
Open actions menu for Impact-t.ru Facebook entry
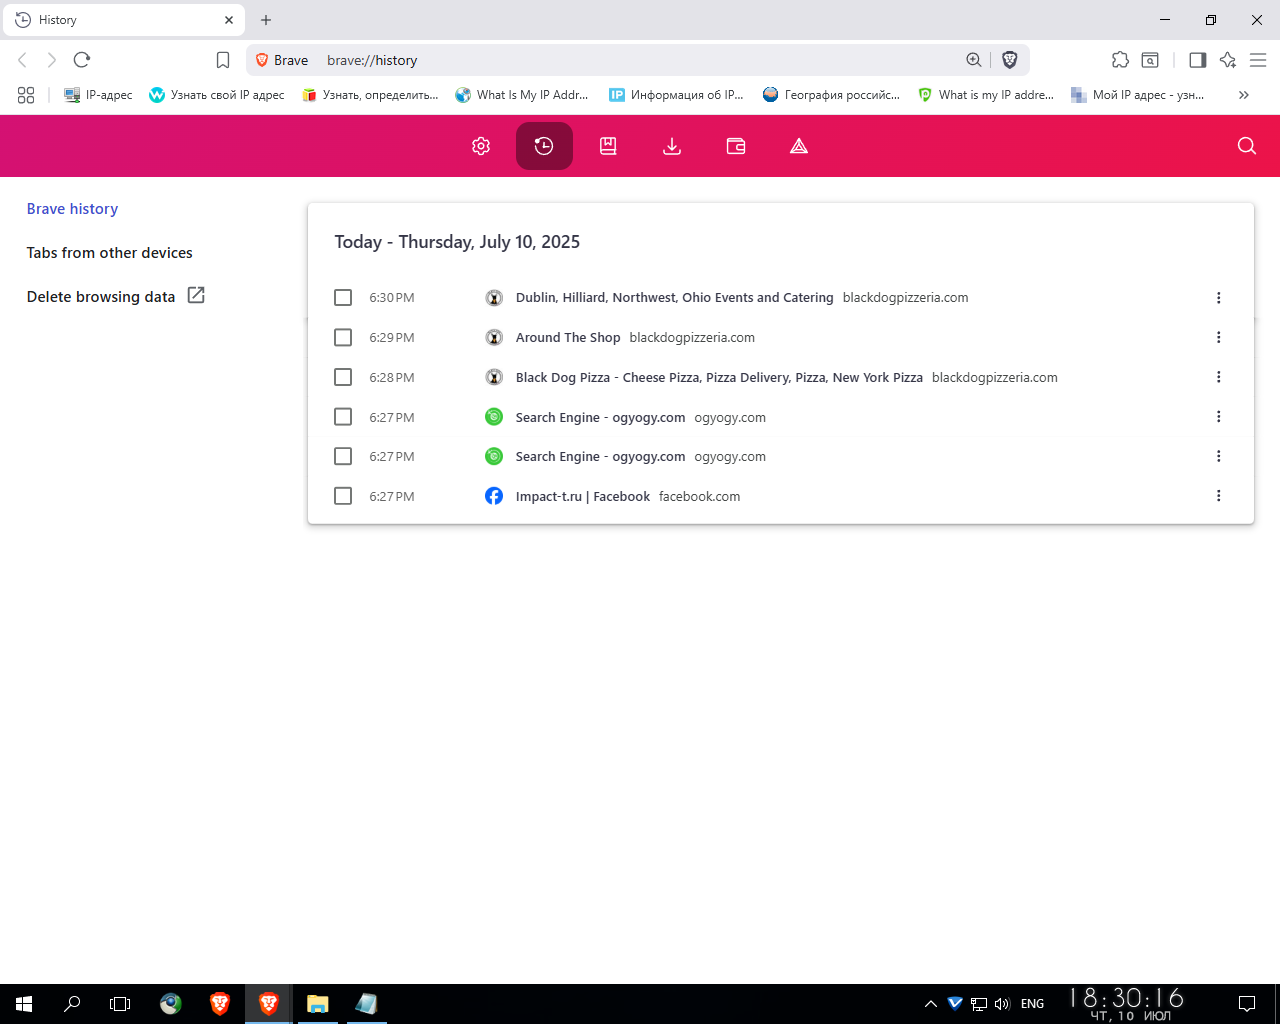(1218, 496)
